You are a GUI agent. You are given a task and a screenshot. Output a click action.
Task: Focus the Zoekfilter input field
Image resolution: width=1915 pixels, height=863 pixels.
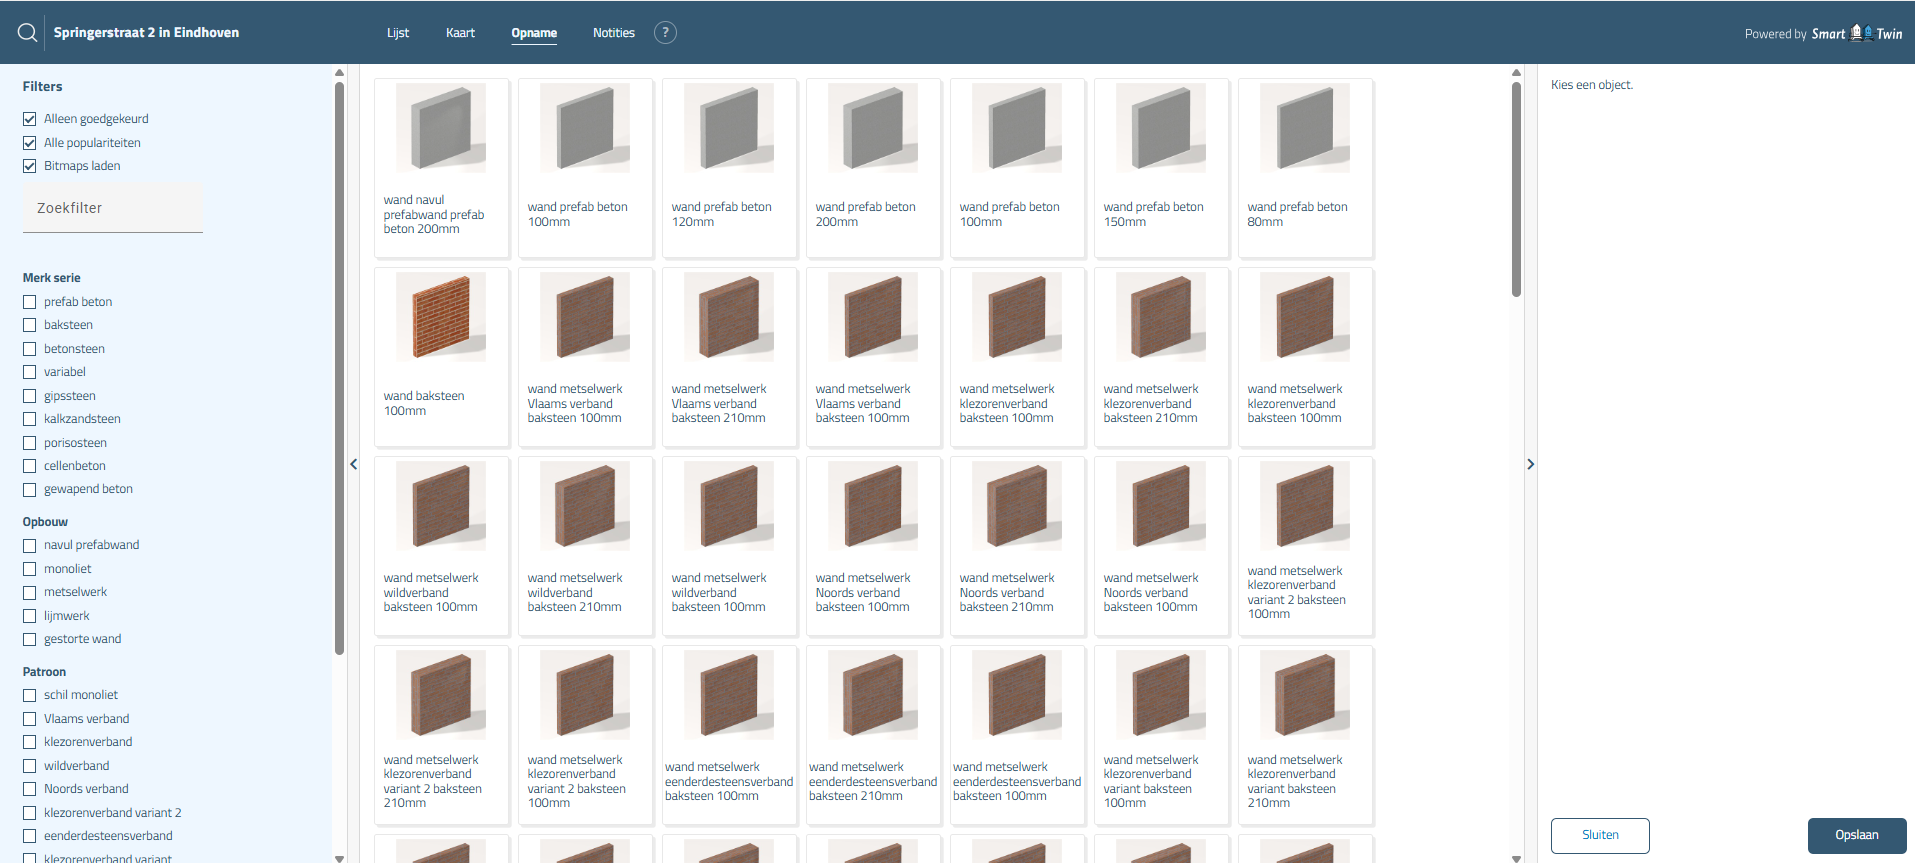pyautogui.click(x=113, y=208)
